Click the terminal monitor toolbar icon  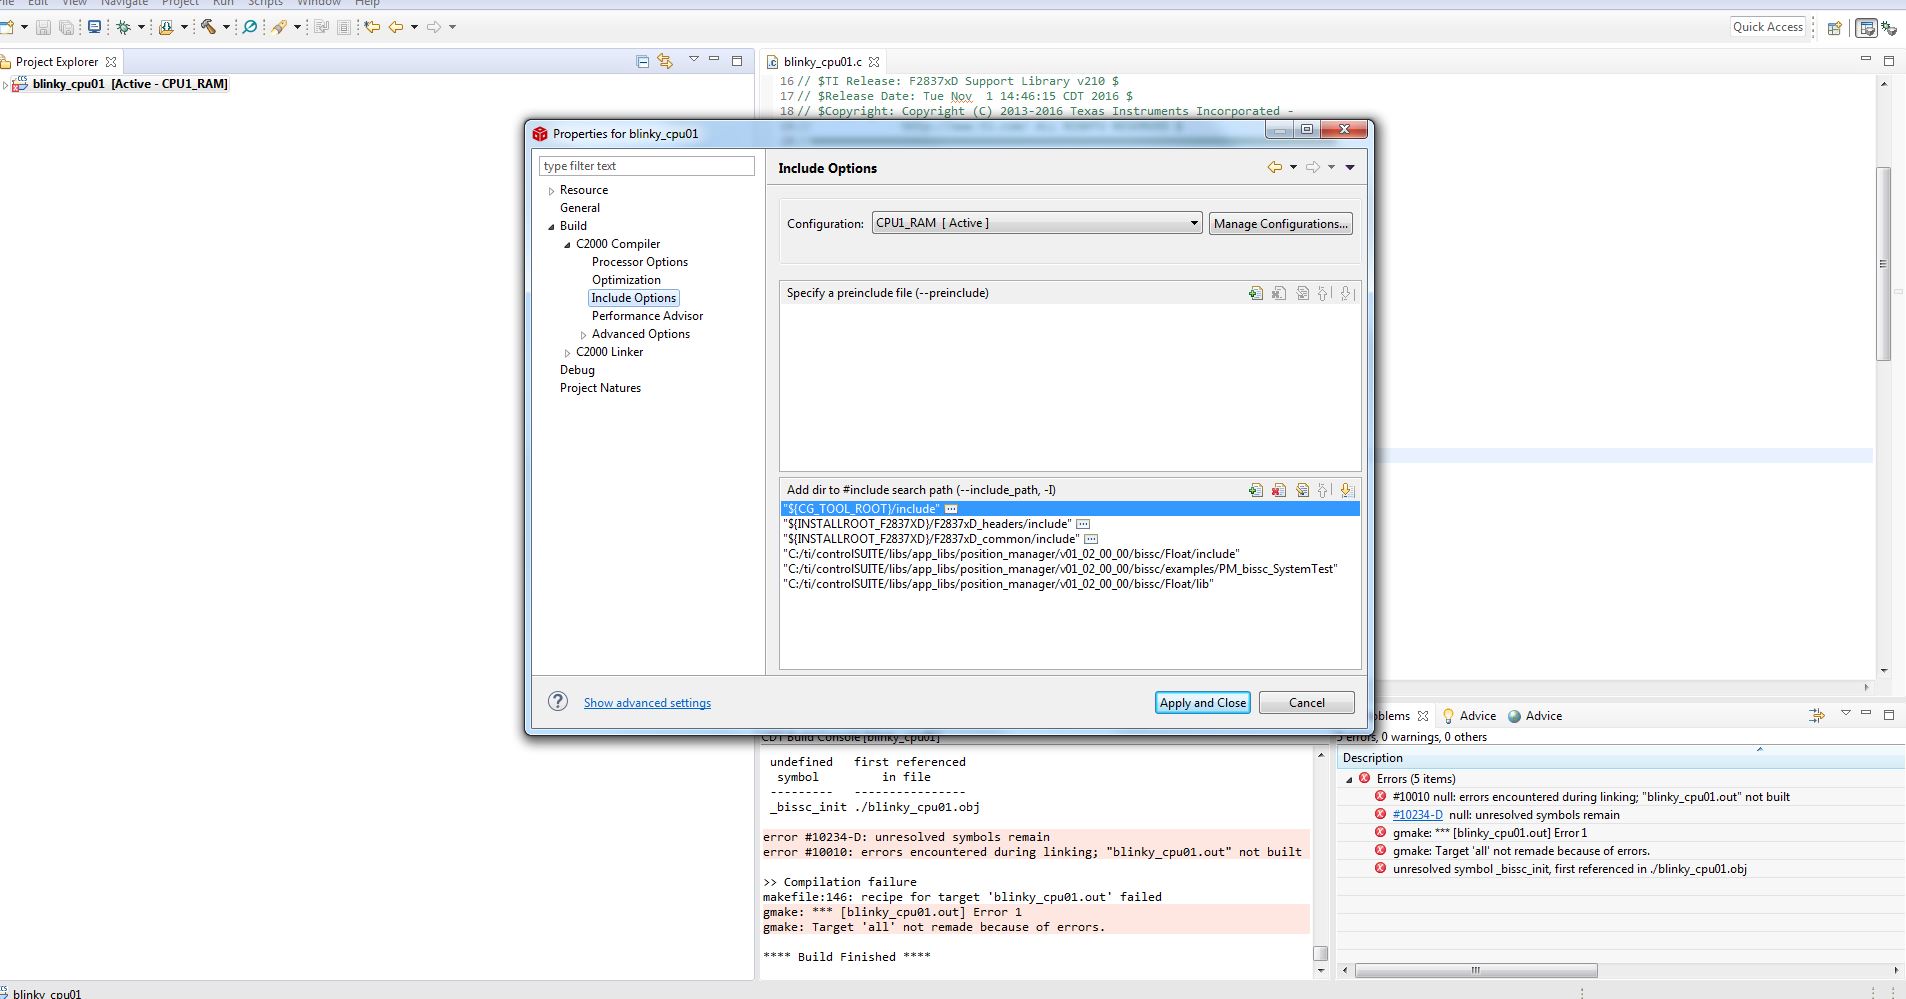point(95,27)
